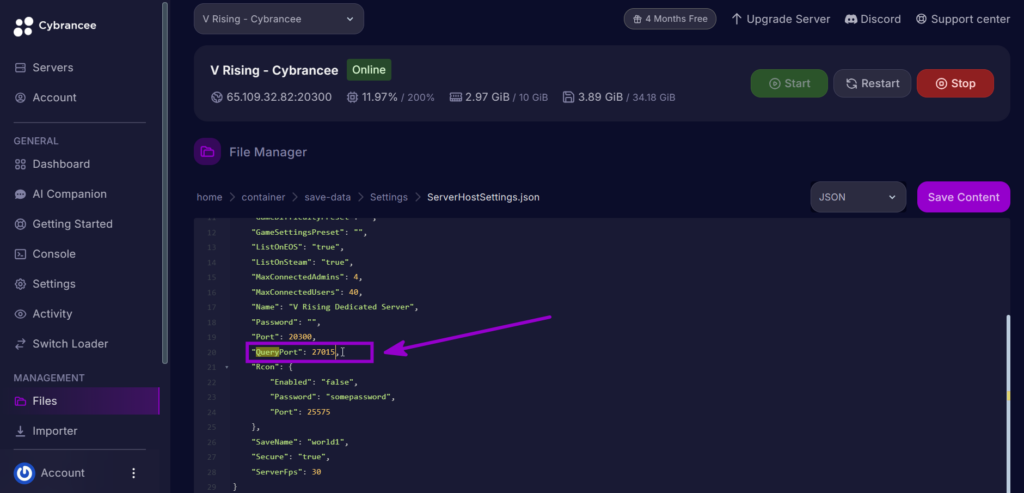This screenshot has height=493, width=1024.
Task: Click Save Content button
Action: pyautogui.click(x=963, y=197)
